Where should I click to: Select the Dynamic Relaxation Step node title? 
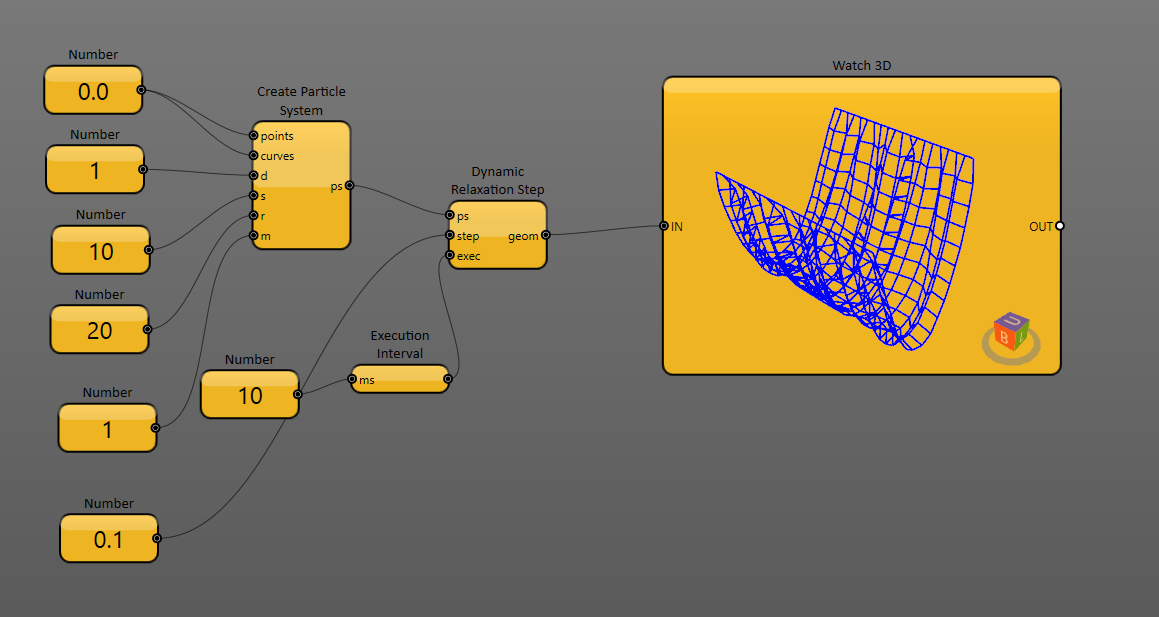[x=497, y=180]
